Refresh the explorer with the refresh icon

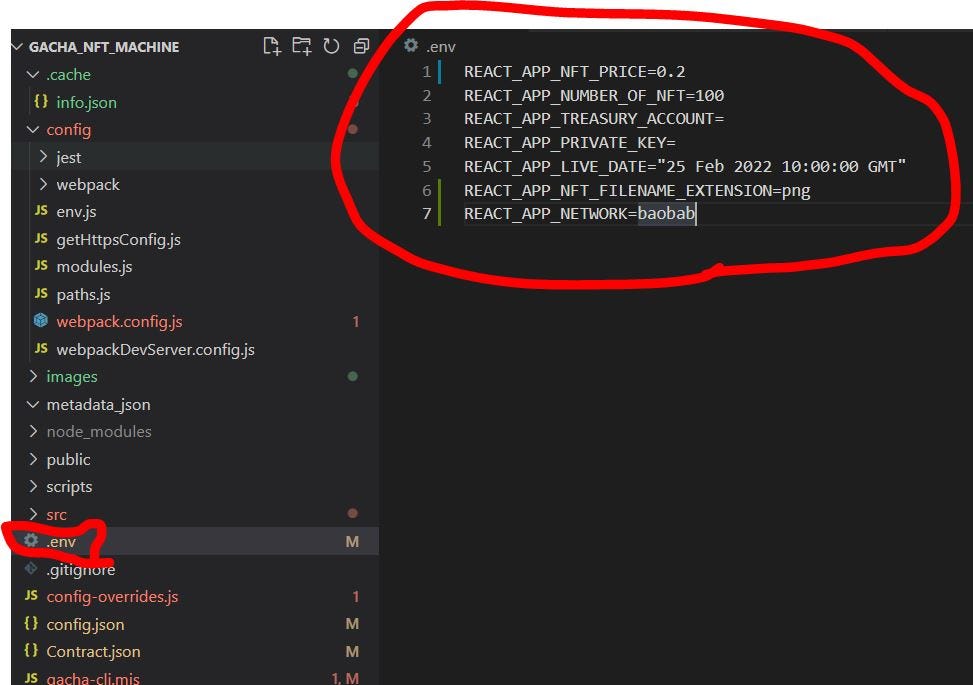tap(331, 47)
